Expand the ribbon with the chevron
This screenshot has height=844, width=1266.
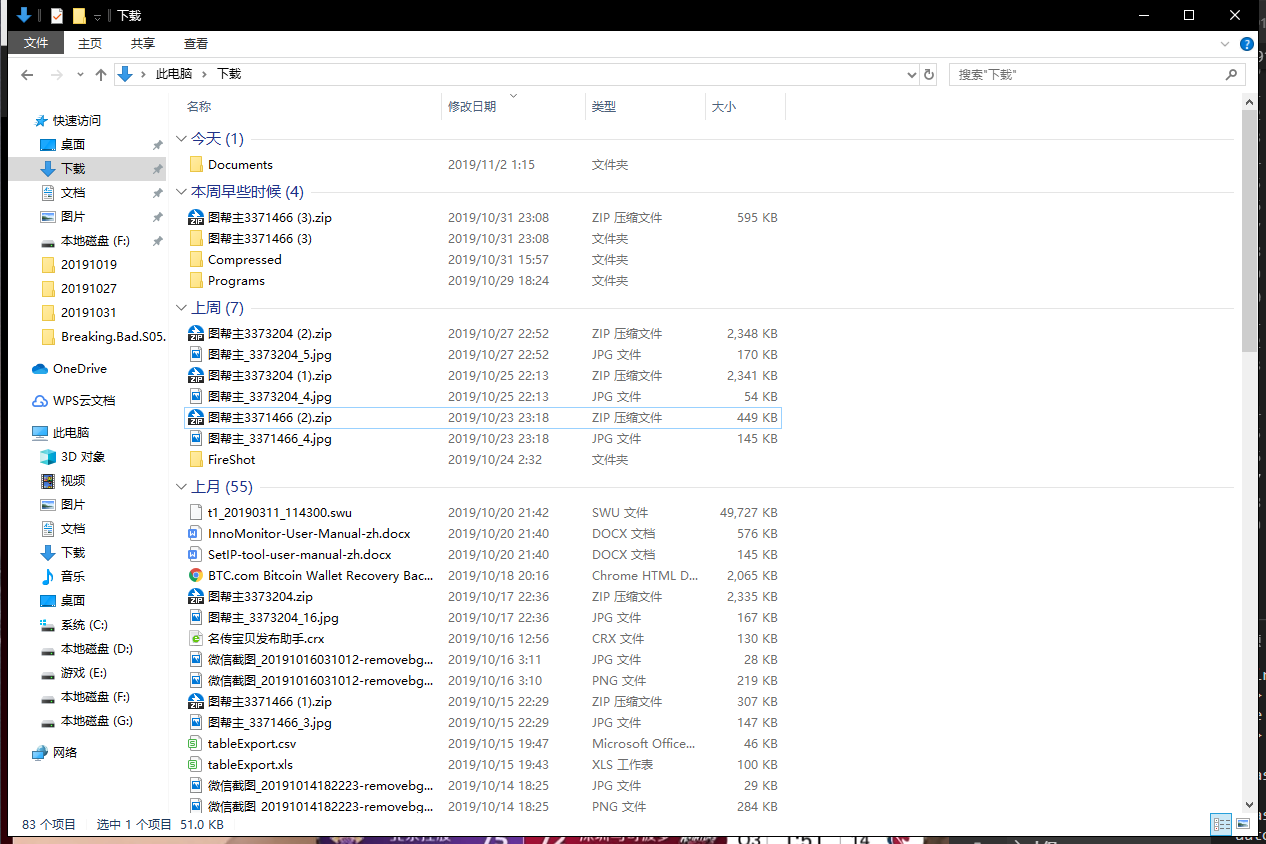coord(1225,44)
